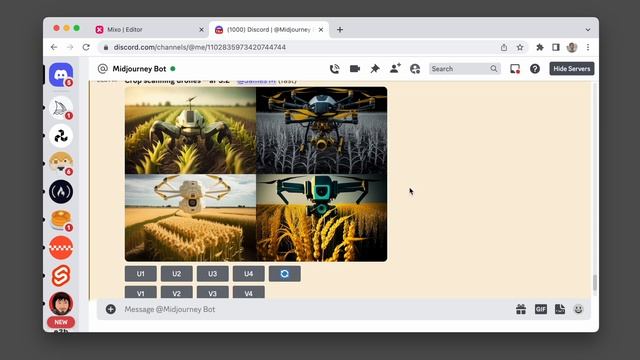Click the plus attachment button
Viewport: 640px width, 360px height.
pos(111,309)
